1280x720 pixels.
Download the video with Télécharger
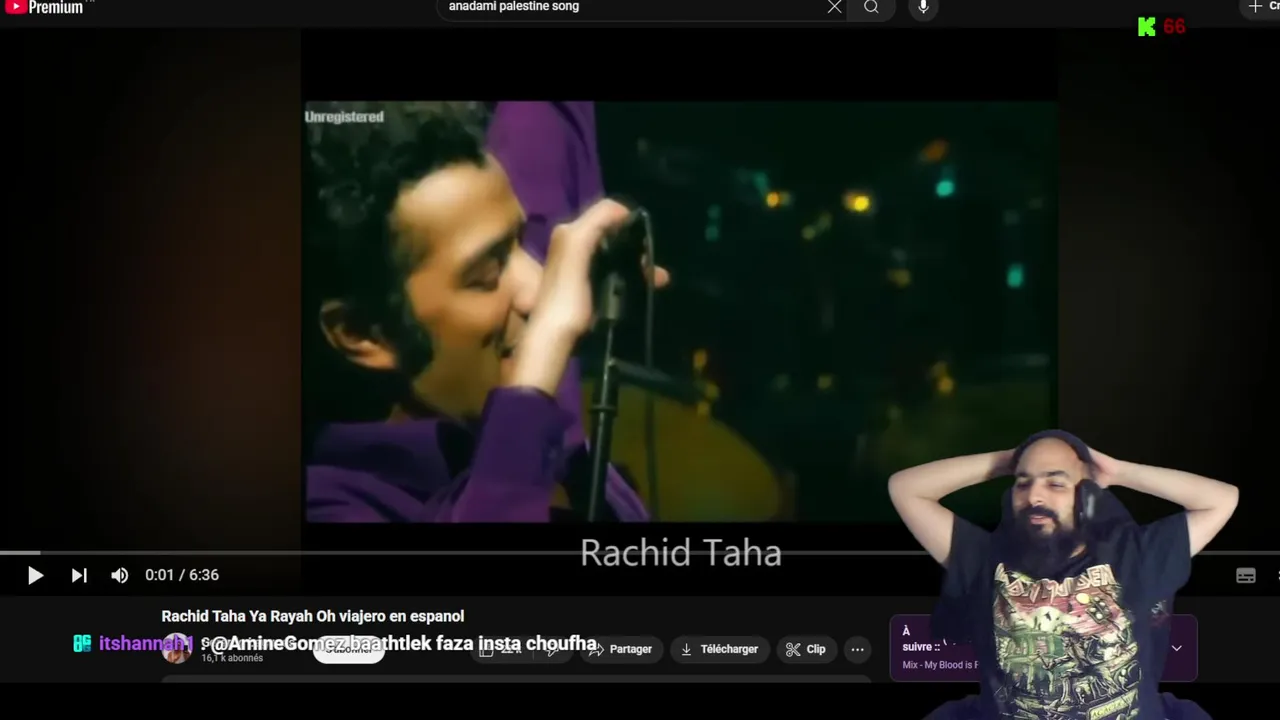[719, 649]
